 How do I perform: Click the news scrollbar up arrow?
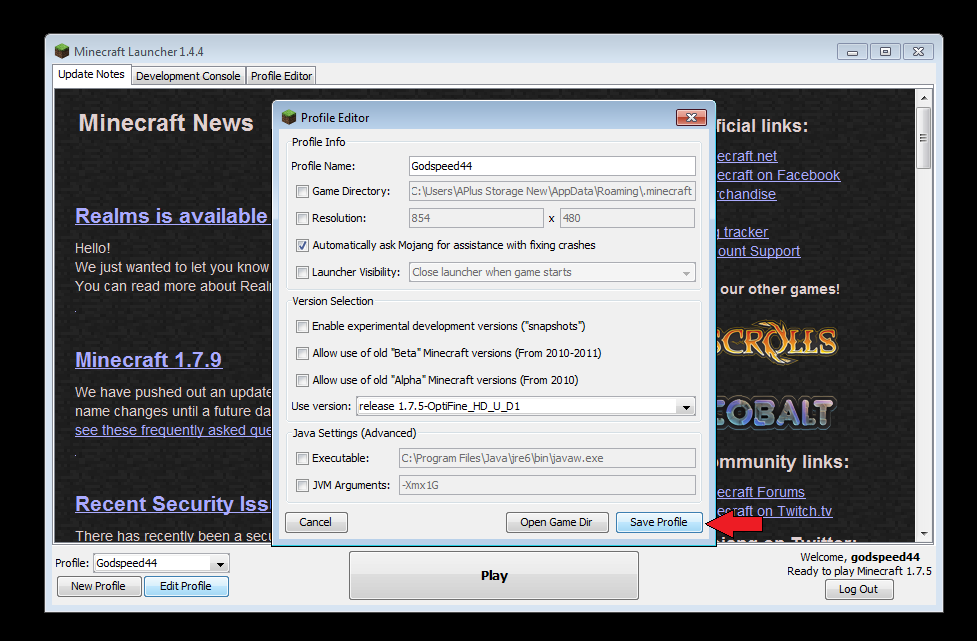(x=923, y=98)
